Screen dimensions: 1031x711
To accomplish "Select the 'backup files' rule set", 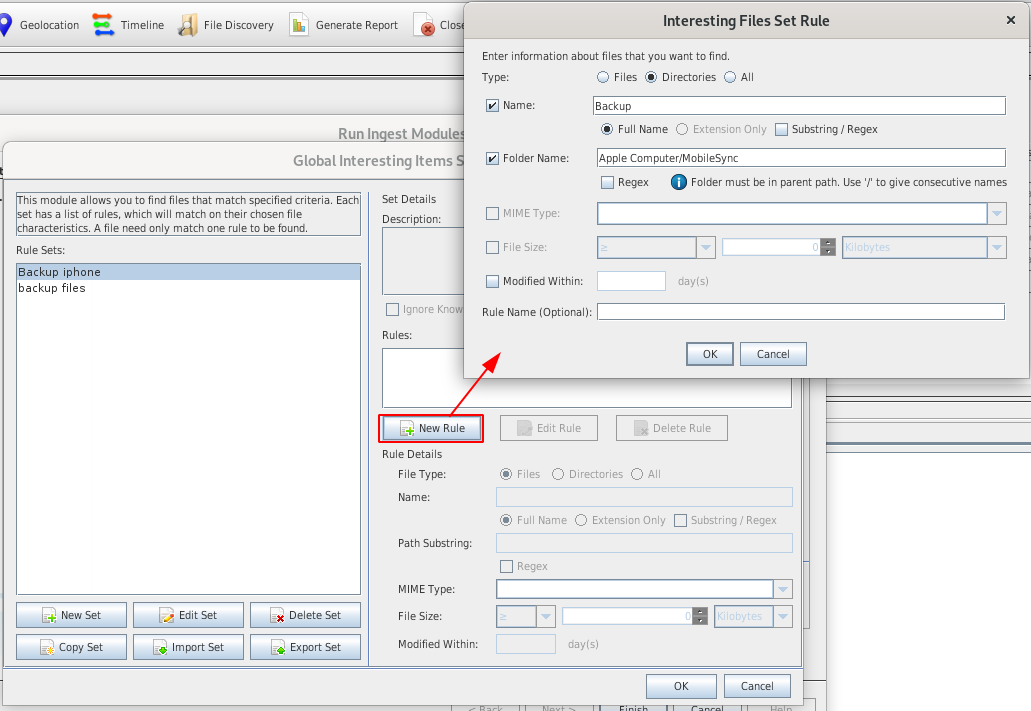I will point(52,288).
